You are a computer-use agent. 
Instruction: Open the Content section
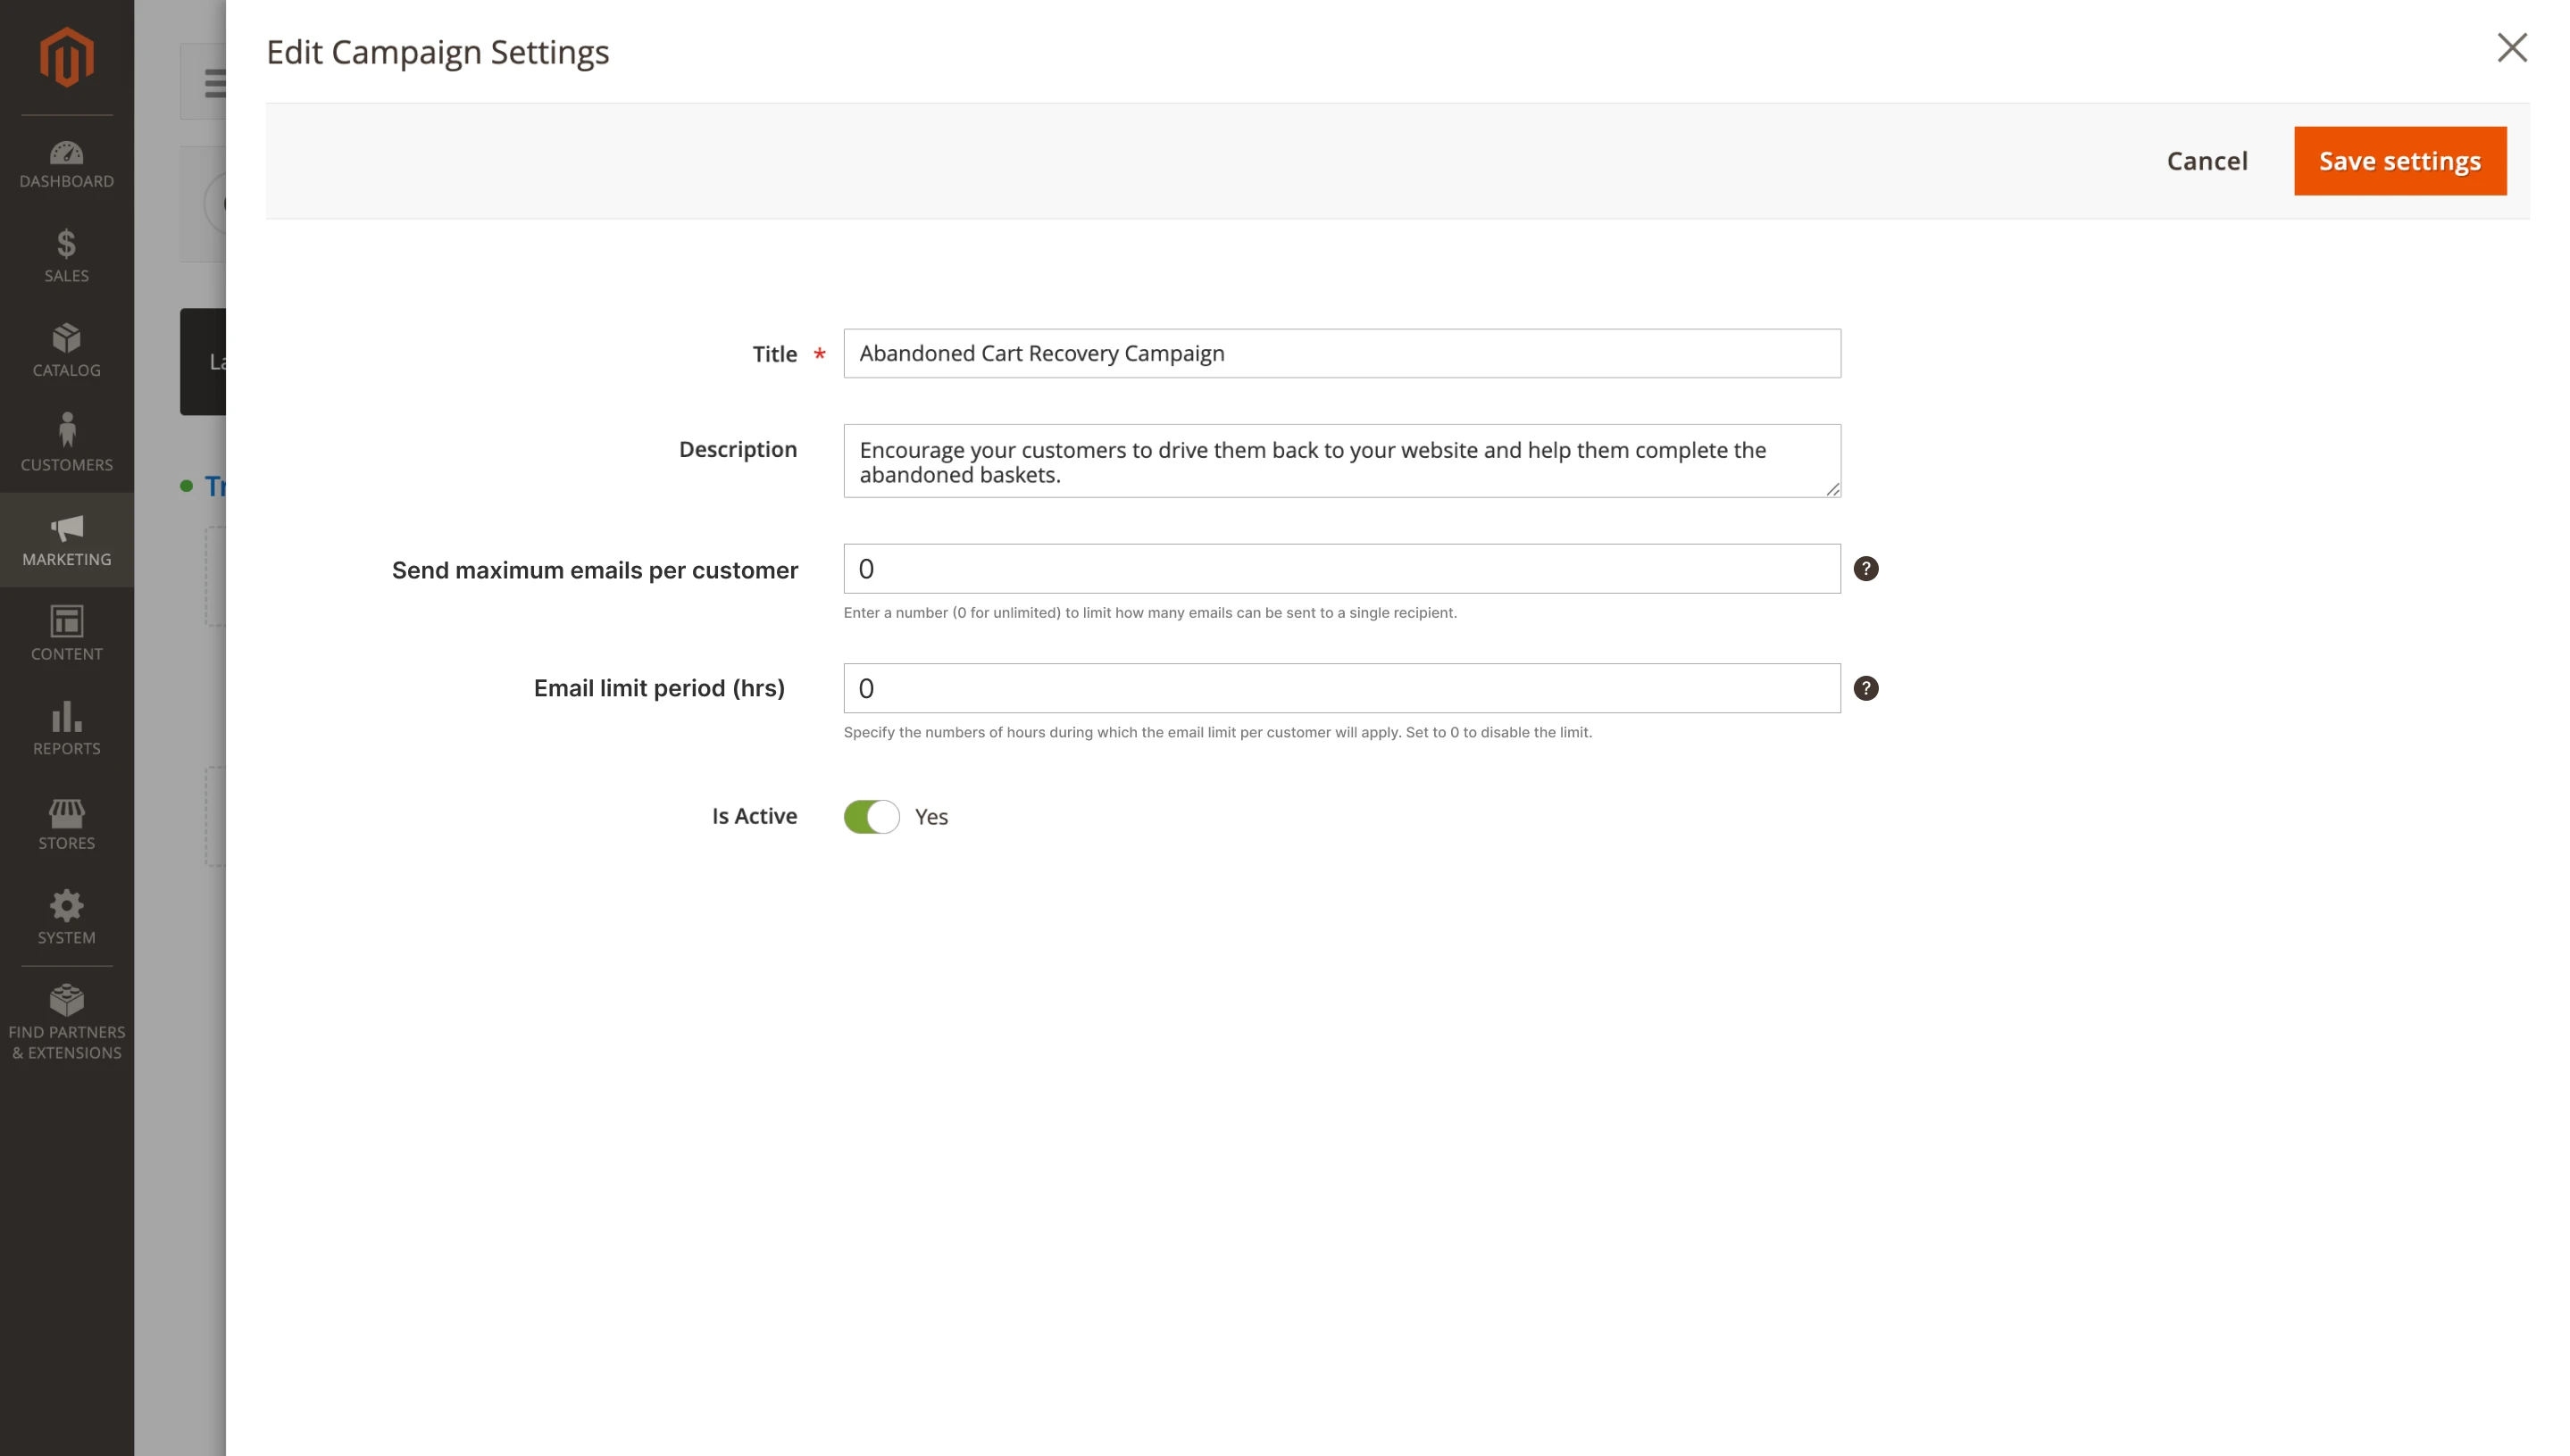tap(66, 634)
